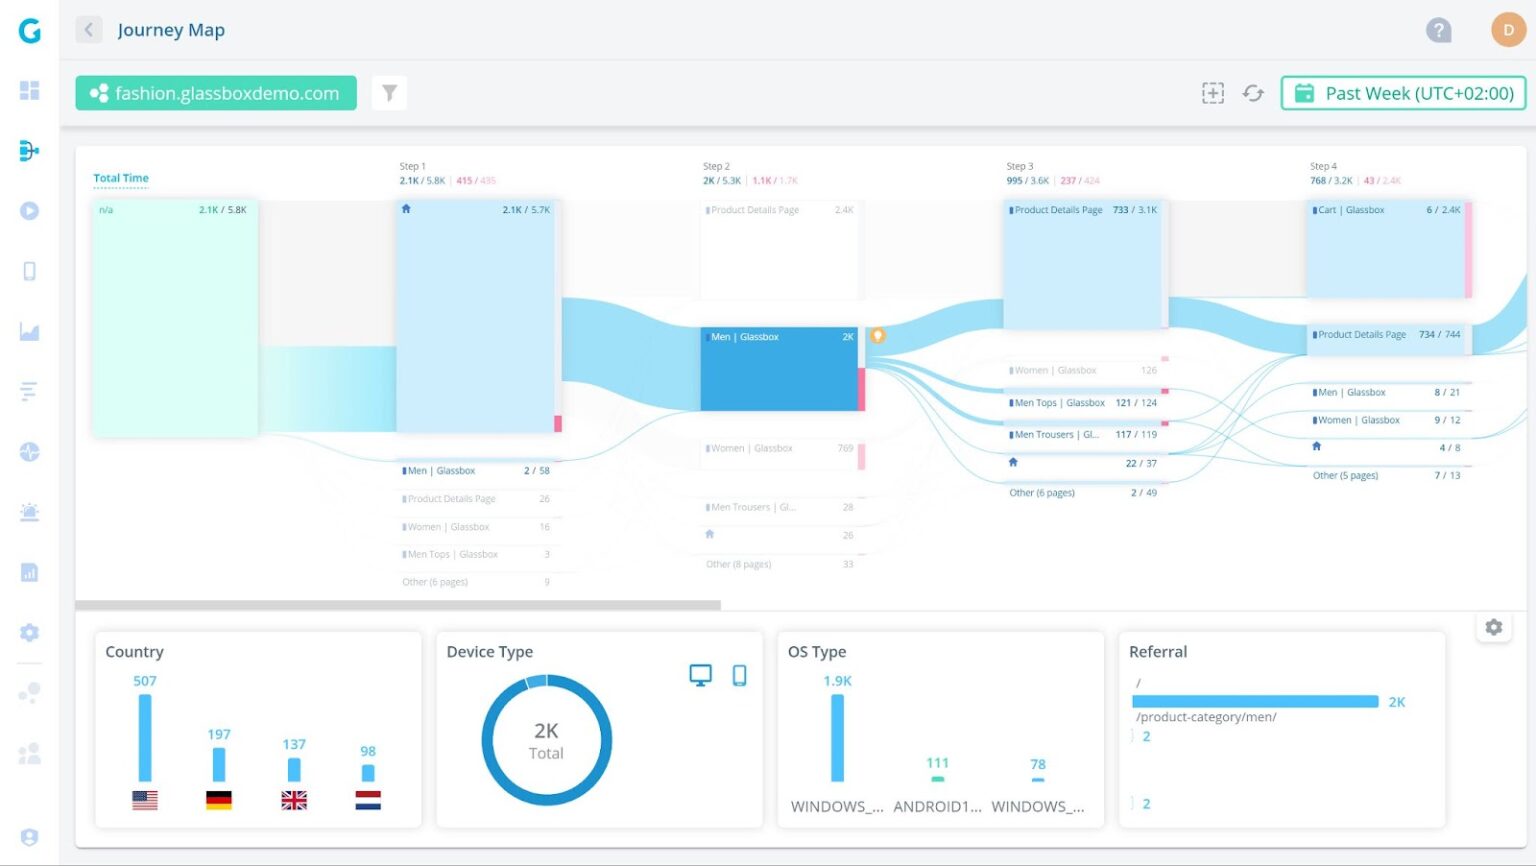Screen dimensions: 1536x866
Task: Click the alerts icon in the left sidebar
Action: tap(30, 512)
